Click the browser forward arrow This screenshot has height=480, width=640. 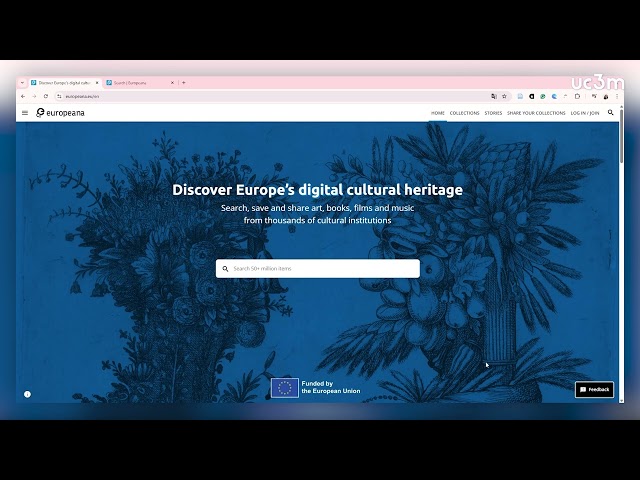coord(34,96)
